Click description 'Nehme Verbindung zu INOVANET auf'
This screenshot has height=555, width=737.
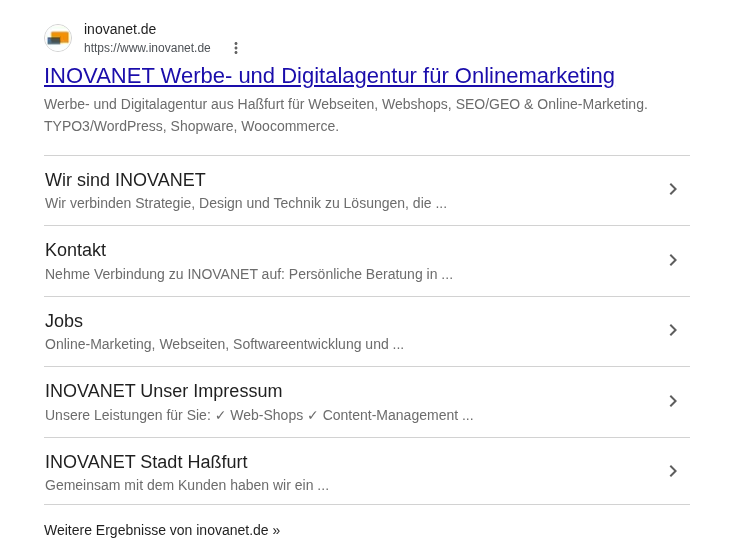(x=249, y=274)
